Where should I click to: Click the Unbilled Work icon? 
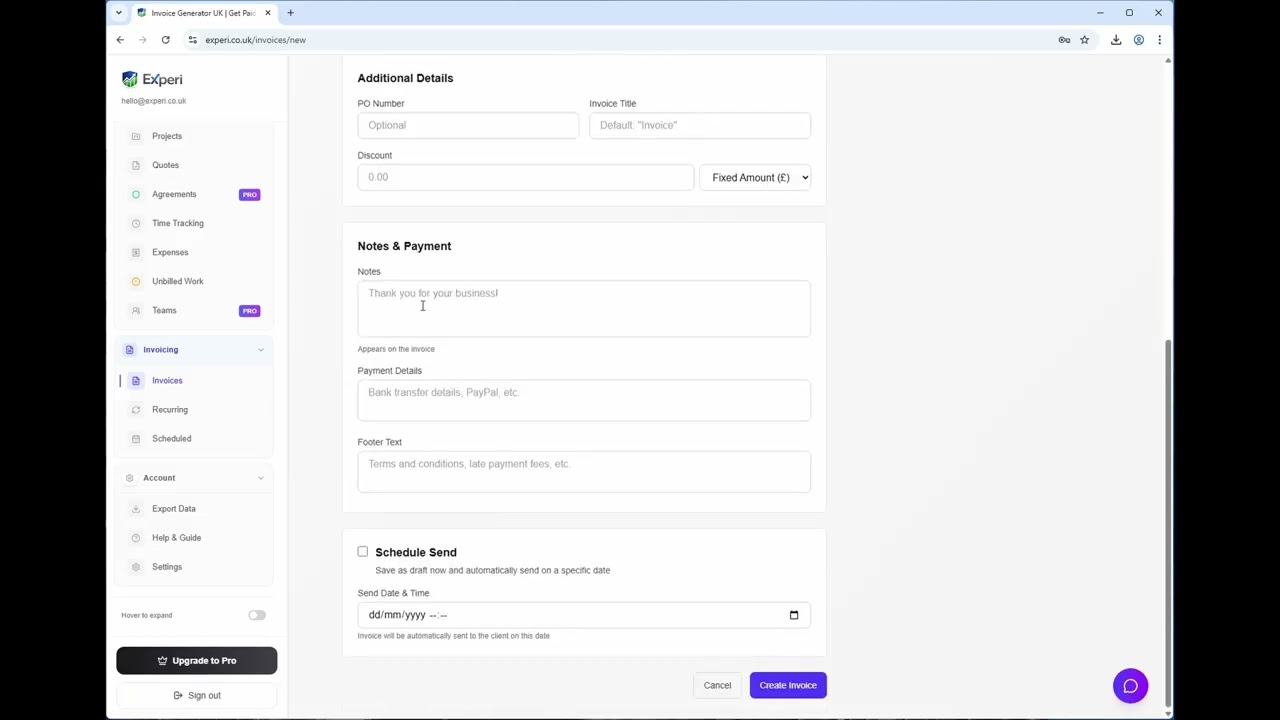[136, 281]
